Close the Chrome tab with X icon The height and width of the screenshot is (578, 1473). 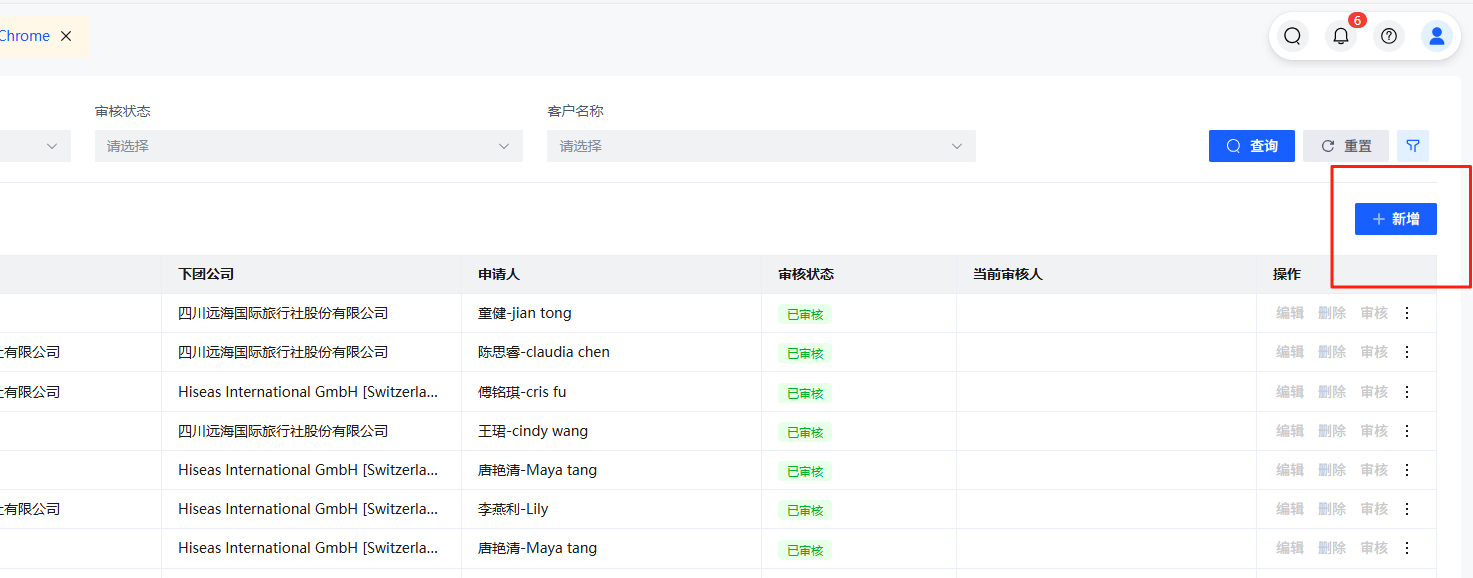coord(66,36)
